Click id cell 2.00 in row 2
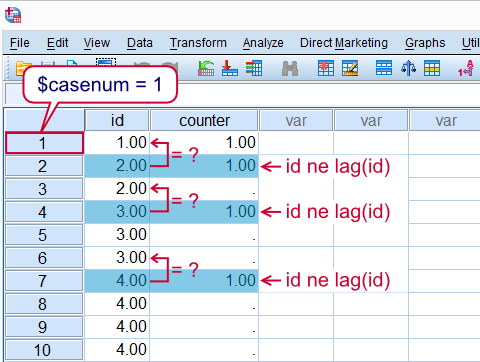The height and width of the screenshot is (362, 480). (117, 166)
